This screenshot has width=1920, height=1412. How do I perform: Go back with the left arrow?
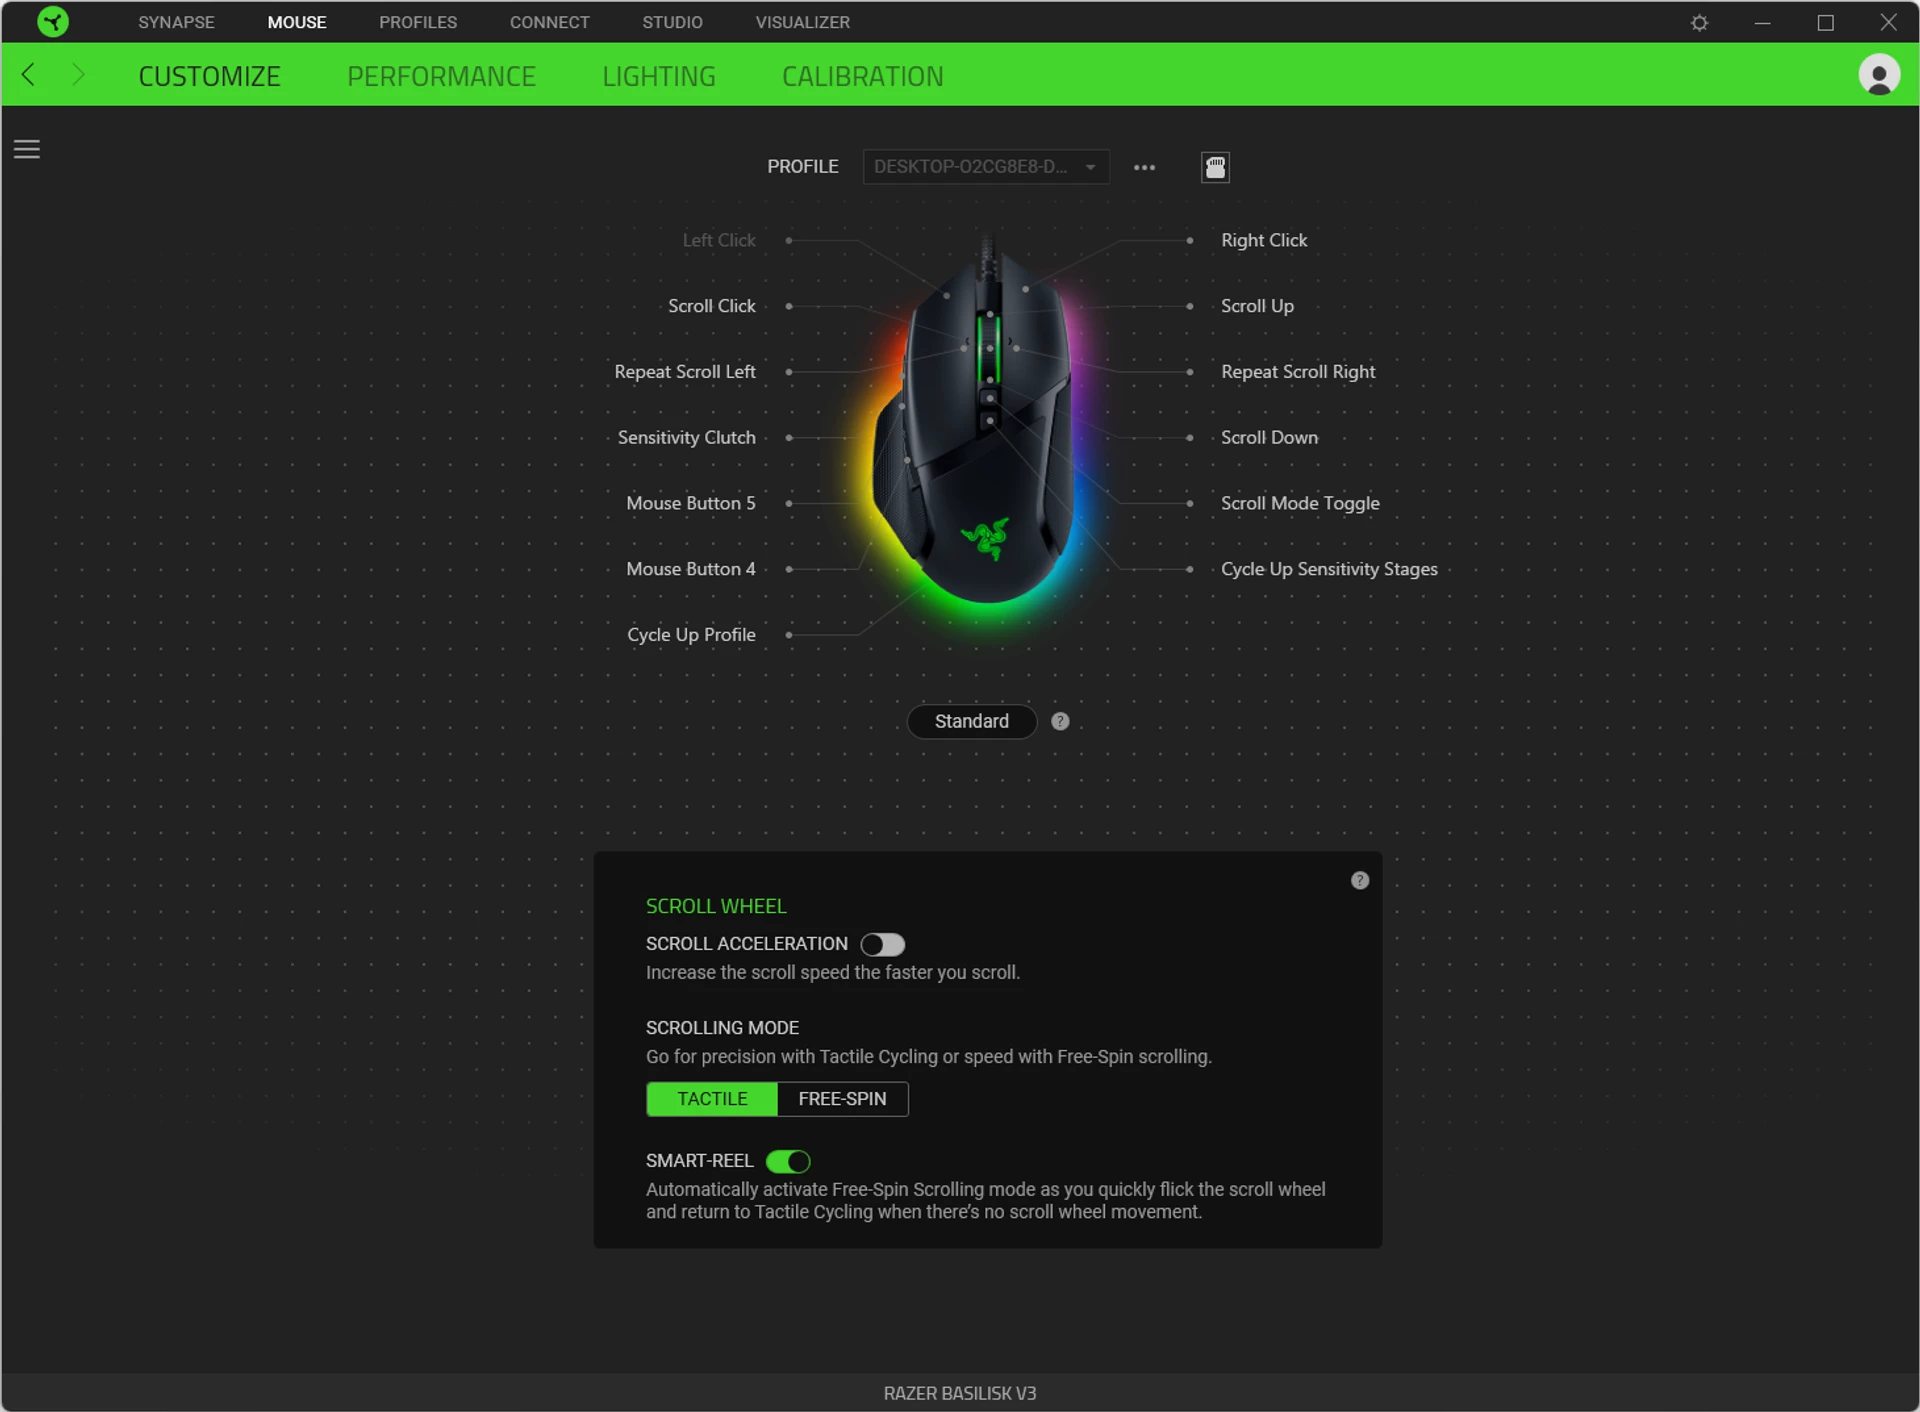pos(28,75)
